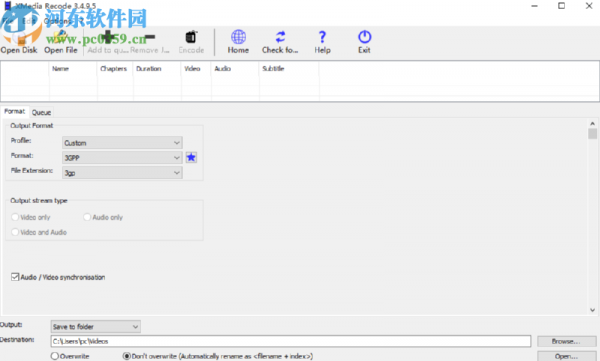This screenshot has width=600, height=361.
Task: Start encoding with the Encode icon
Action: pyautogui.click(x=191, y=38)
